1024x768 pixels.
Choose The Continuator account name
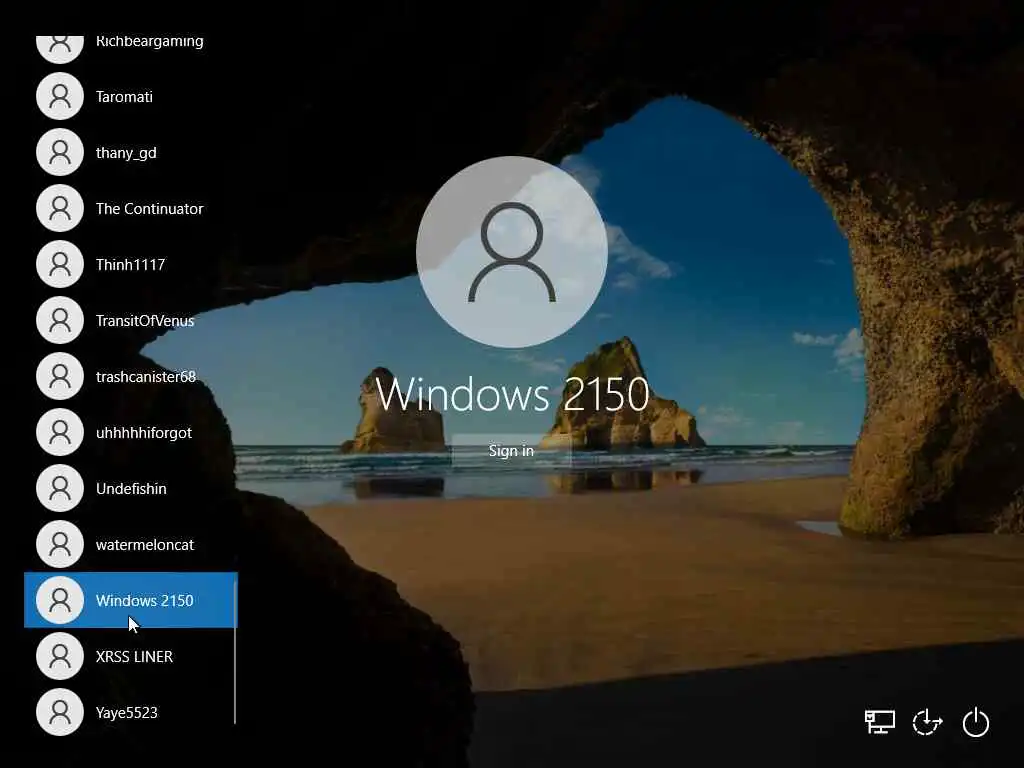[150, 208]
